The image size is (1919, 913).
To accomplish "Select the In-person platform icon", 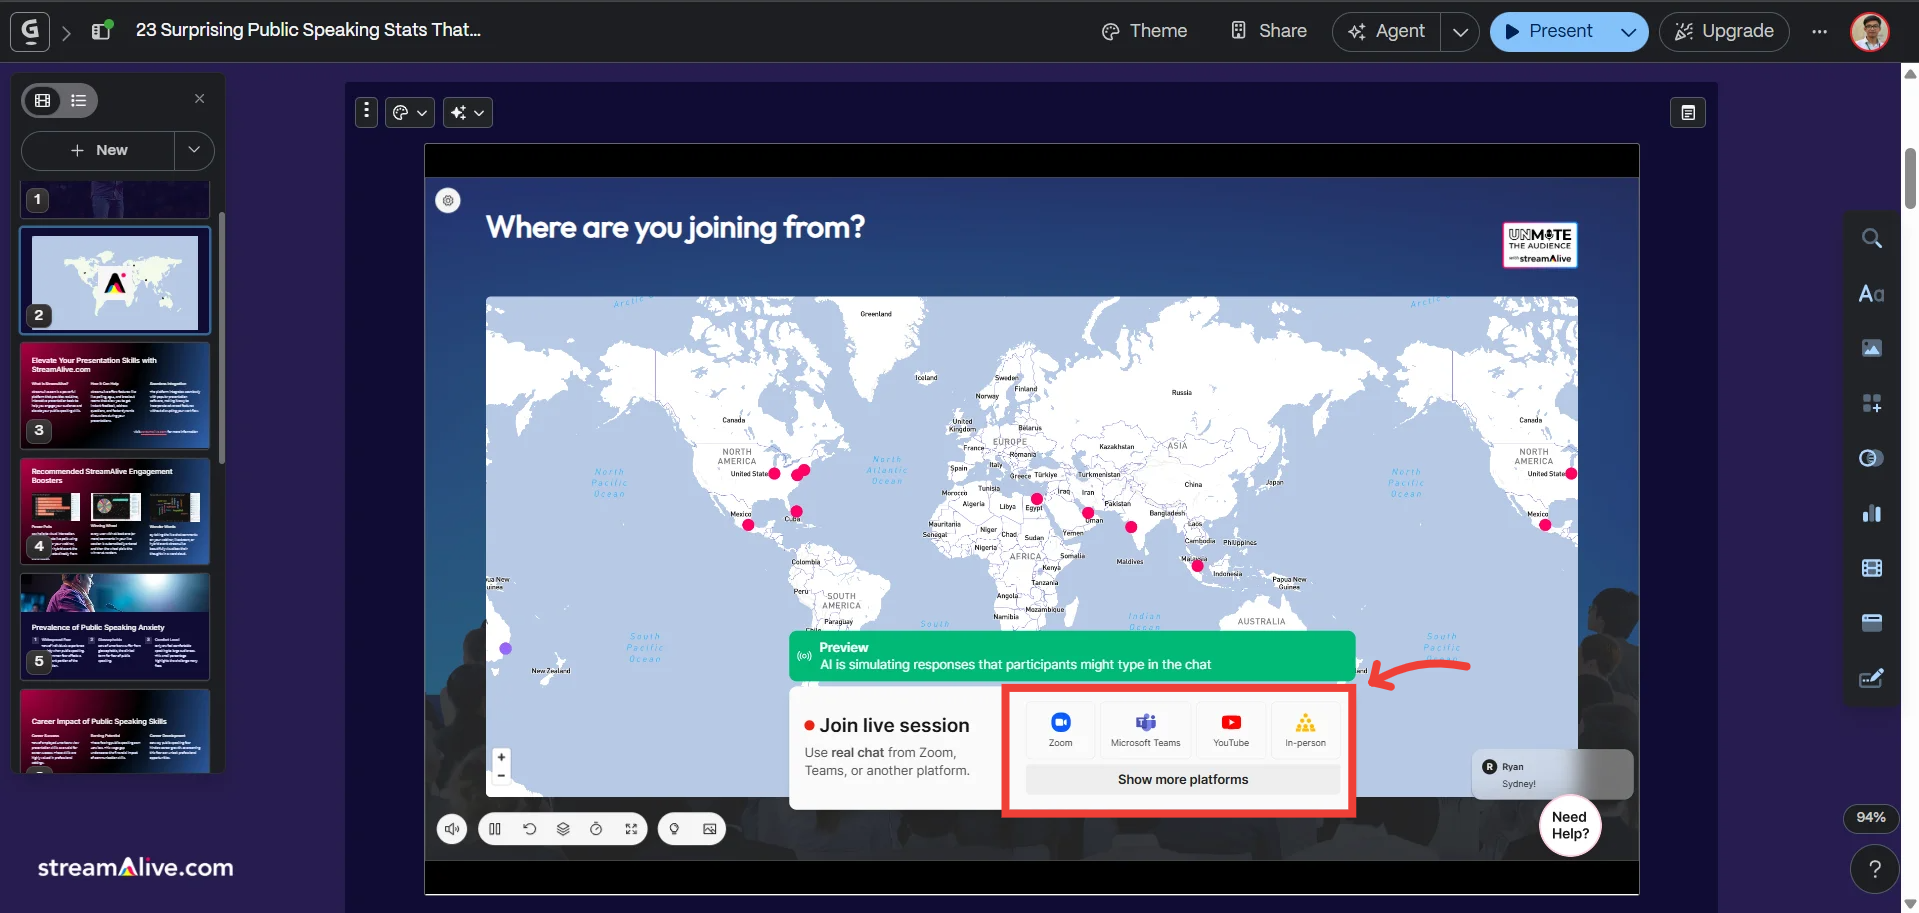I will point(1305,729).
